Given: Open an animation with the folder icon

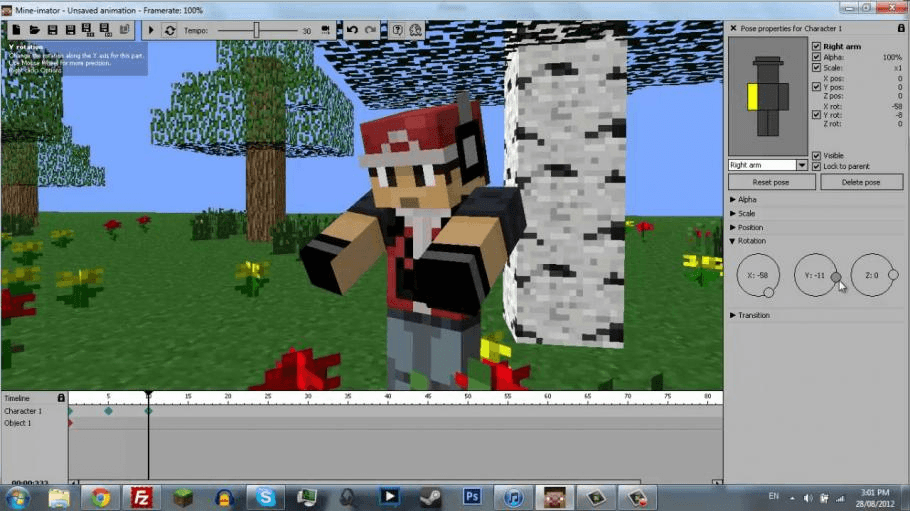Looking at the screenshot, I should [34, 30].
